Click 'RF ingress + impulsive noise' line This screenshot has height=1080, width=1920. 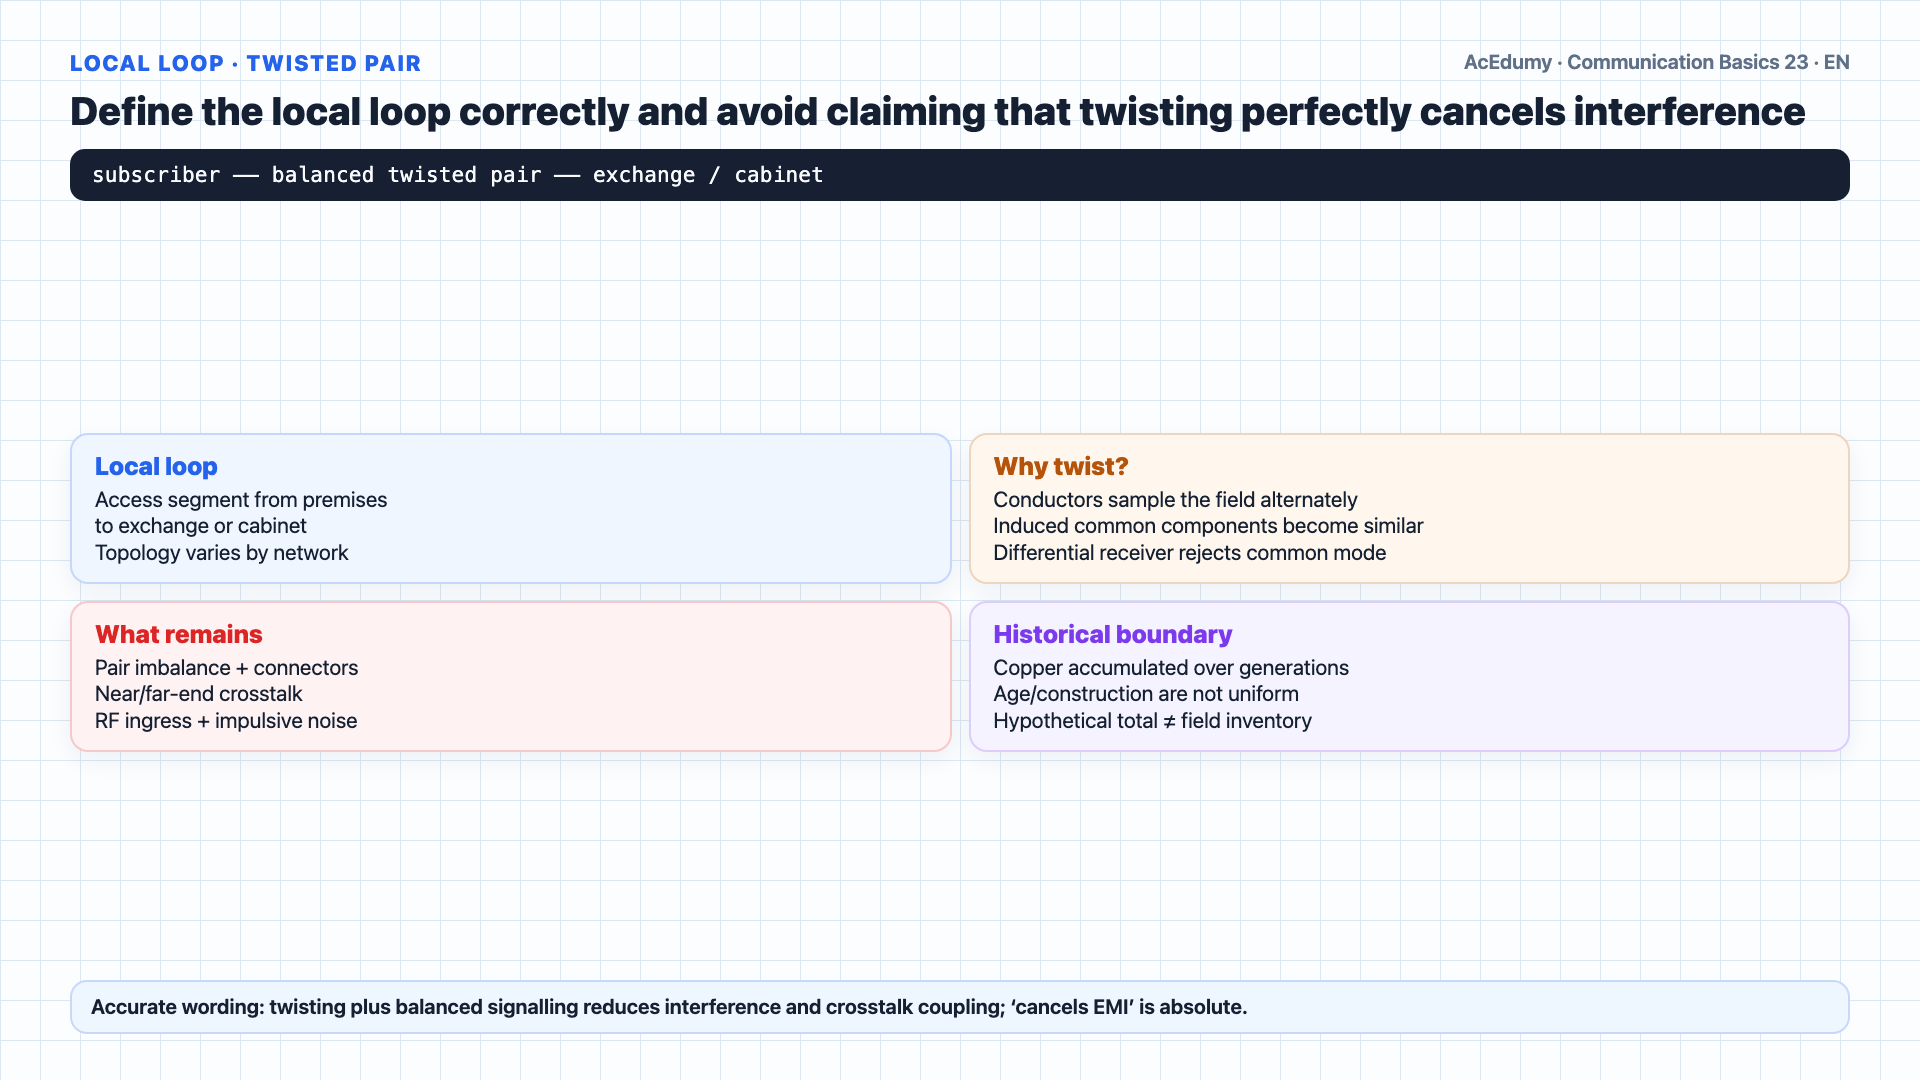pyautogui.click(x=226, y=721)
